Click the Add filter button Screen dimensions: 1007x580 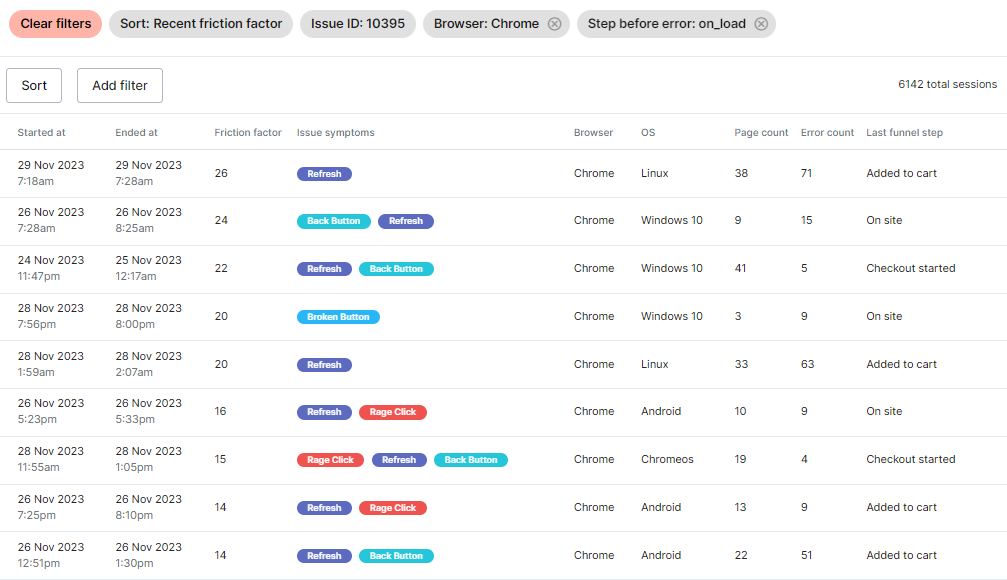[x=119, y=85]
